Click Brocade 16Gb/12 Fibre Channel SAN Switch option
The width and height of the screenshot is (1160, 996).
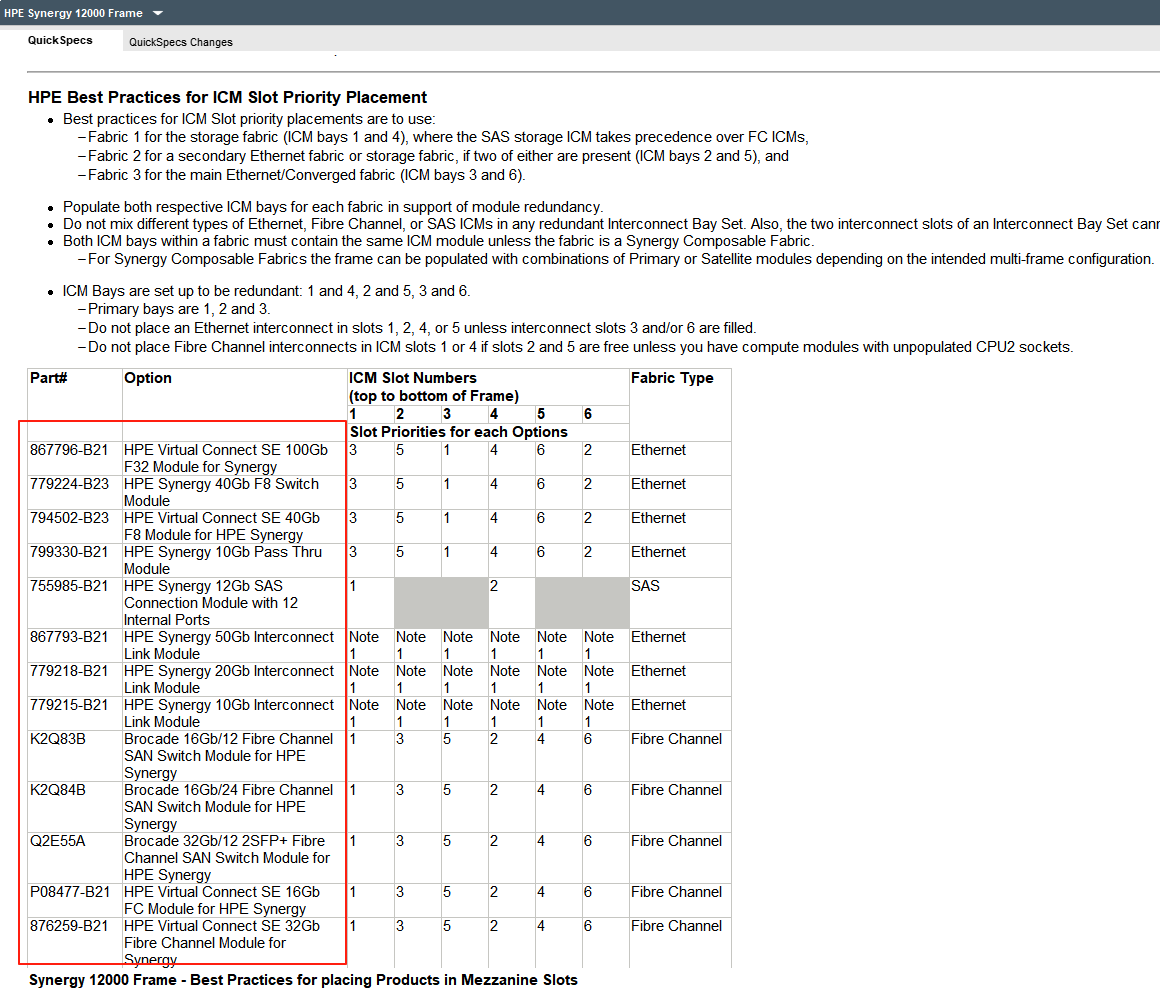(229, 756)
